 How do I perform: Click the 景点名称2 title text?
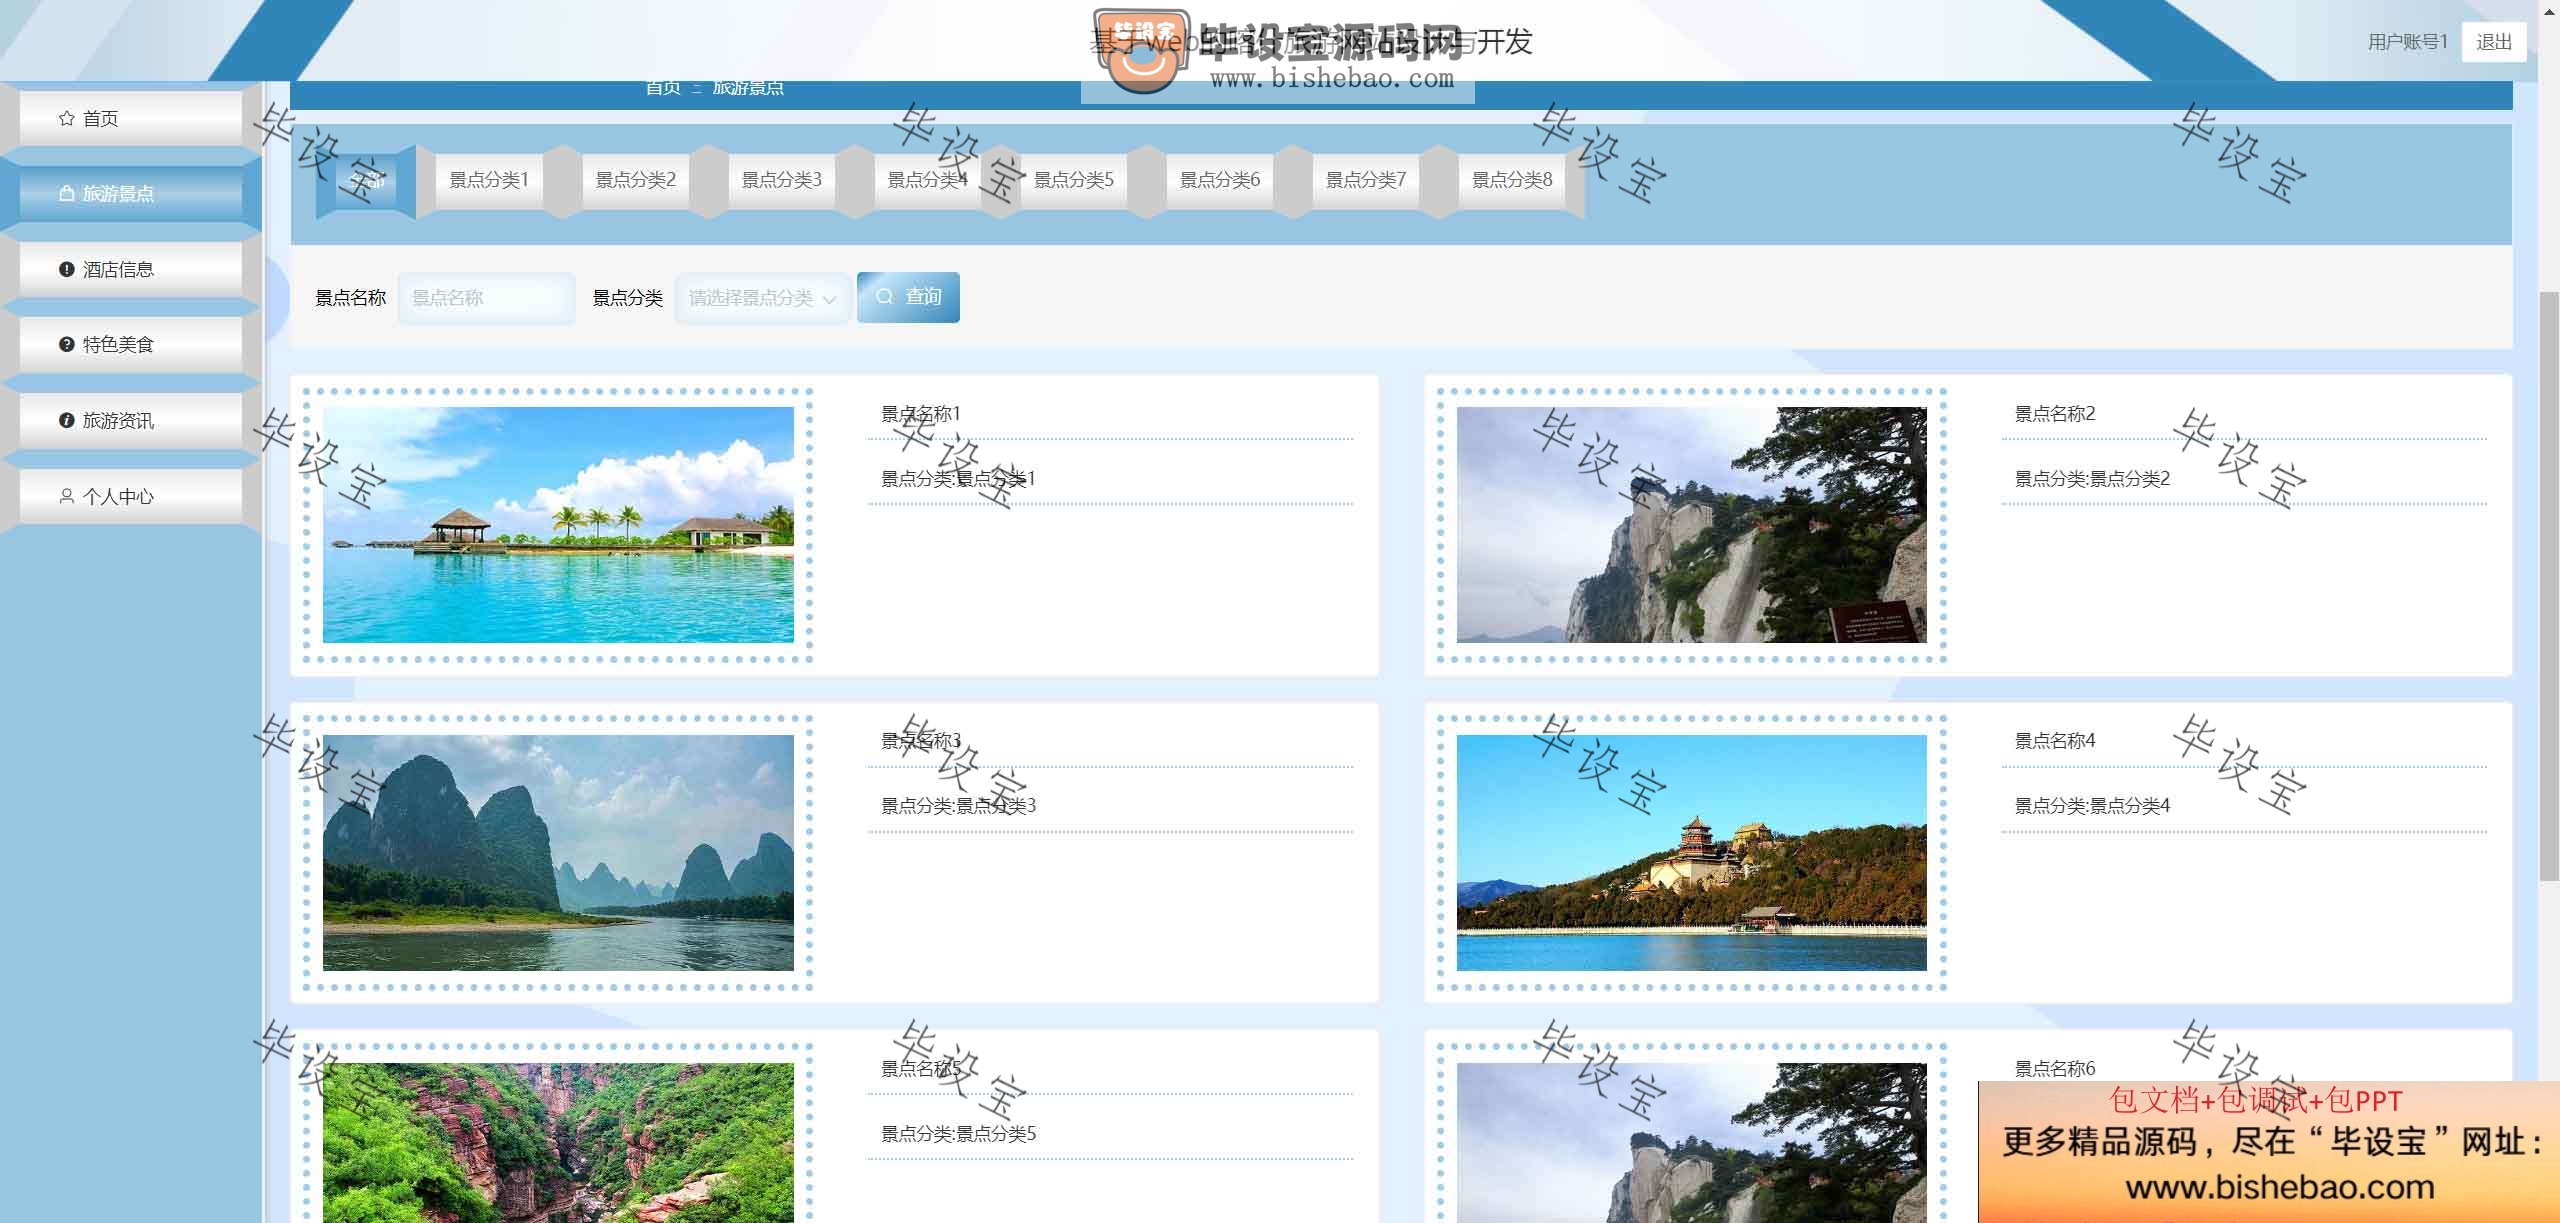tap(2054, 413)
